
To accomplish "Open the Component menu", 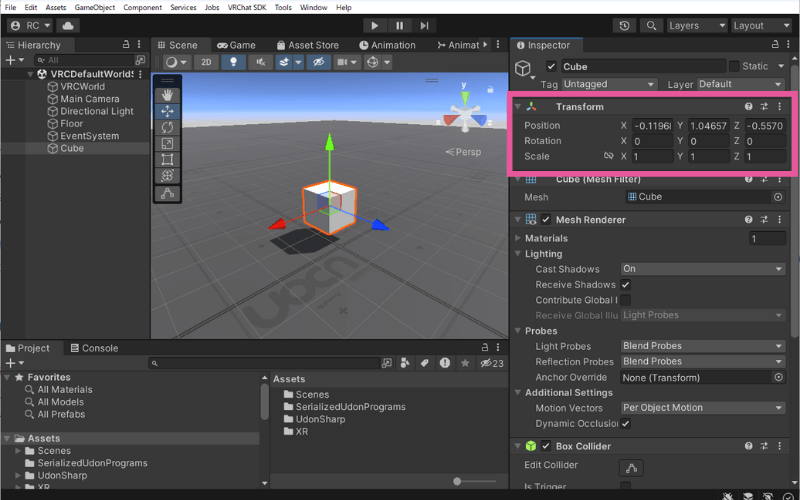I will click(142, 7).
